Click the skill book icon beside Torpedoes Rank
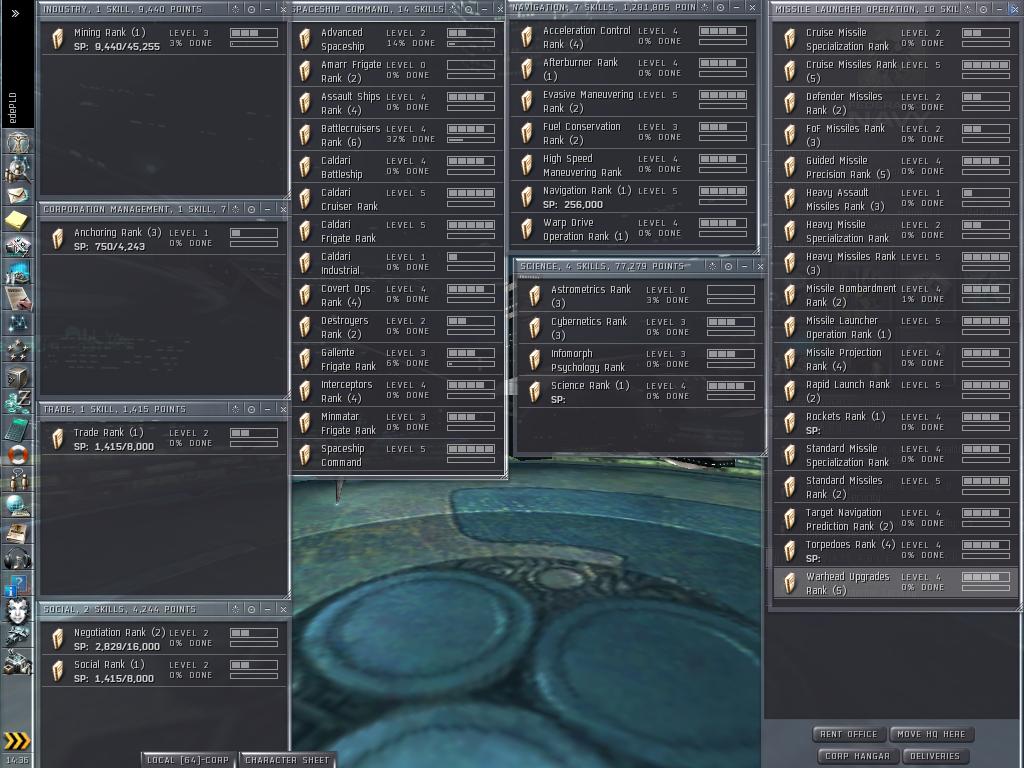 coord(790,551)
